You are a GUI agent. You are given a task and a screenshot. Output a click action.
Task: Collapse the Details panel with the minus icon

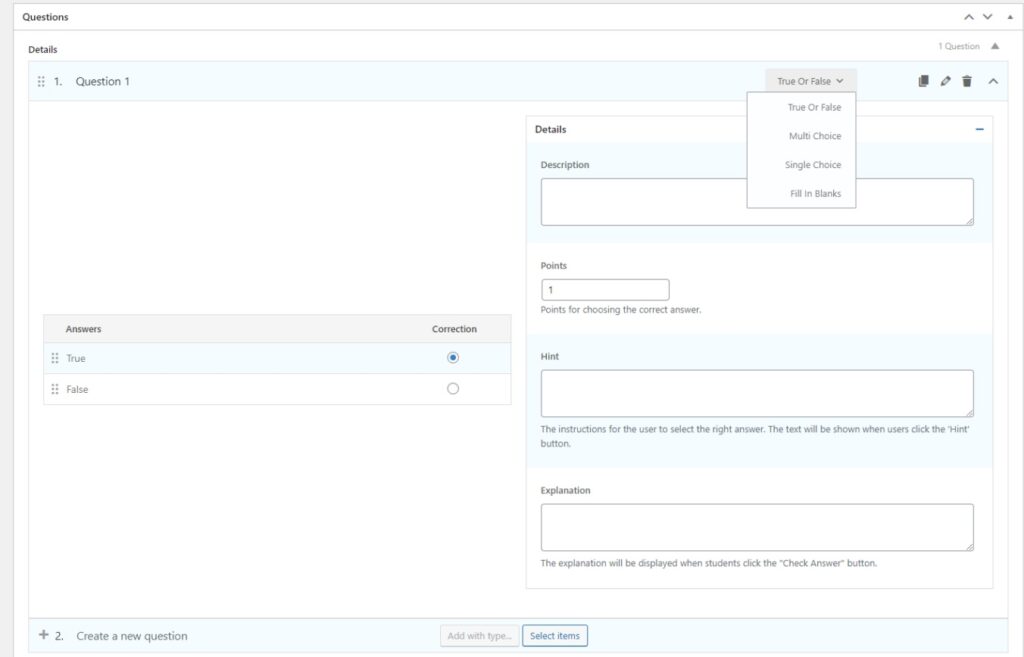coord(979,129)
